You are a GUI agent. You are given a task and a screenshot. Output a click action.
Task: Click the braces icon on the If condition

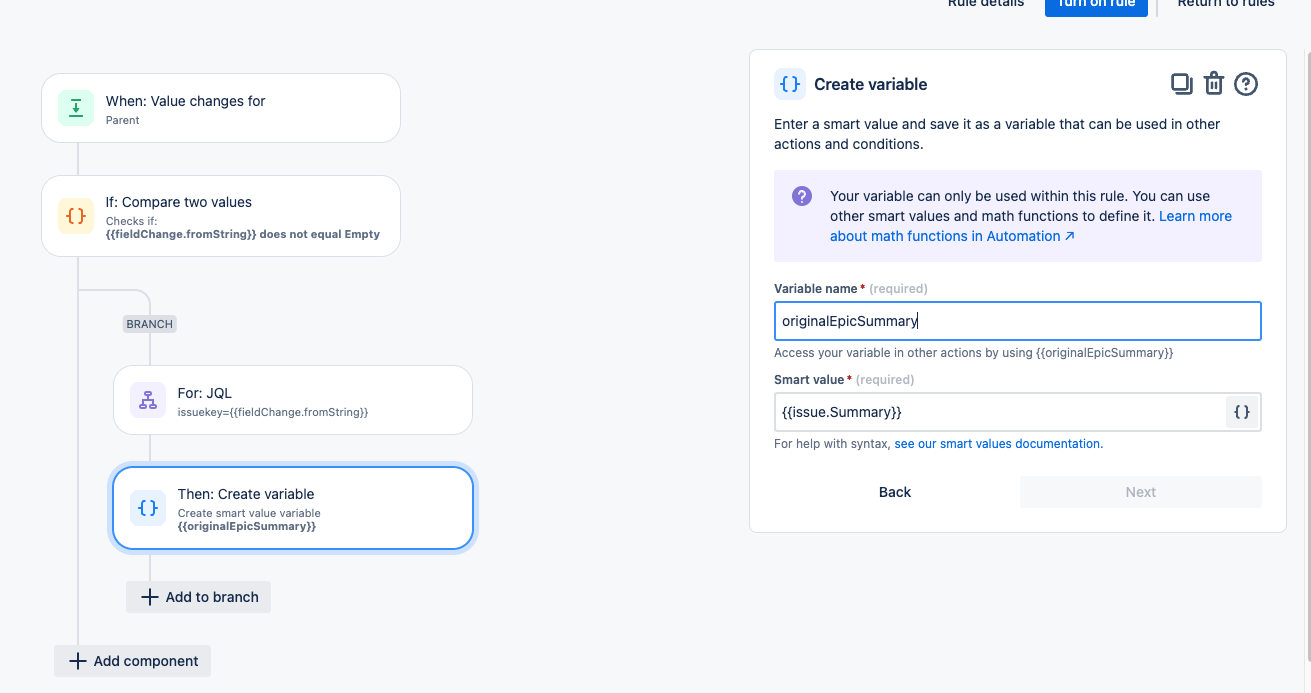[76, 215]
